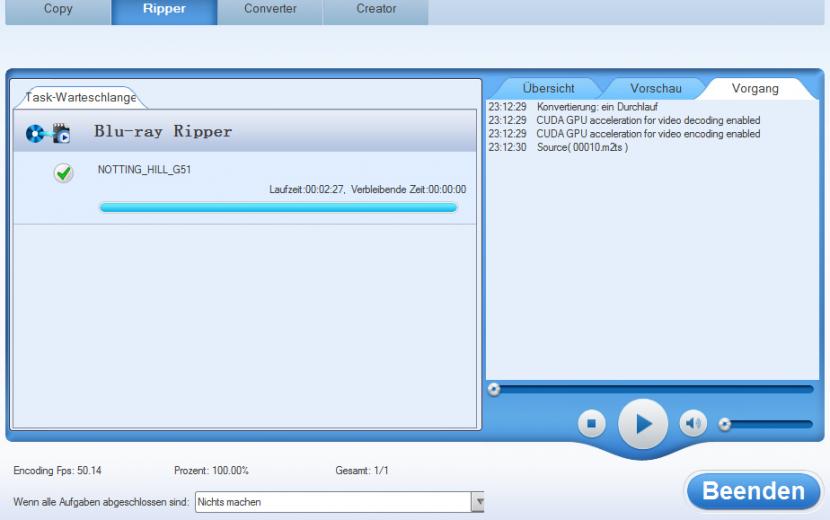Switch to the Ripper tab

[x=164, y=9]
